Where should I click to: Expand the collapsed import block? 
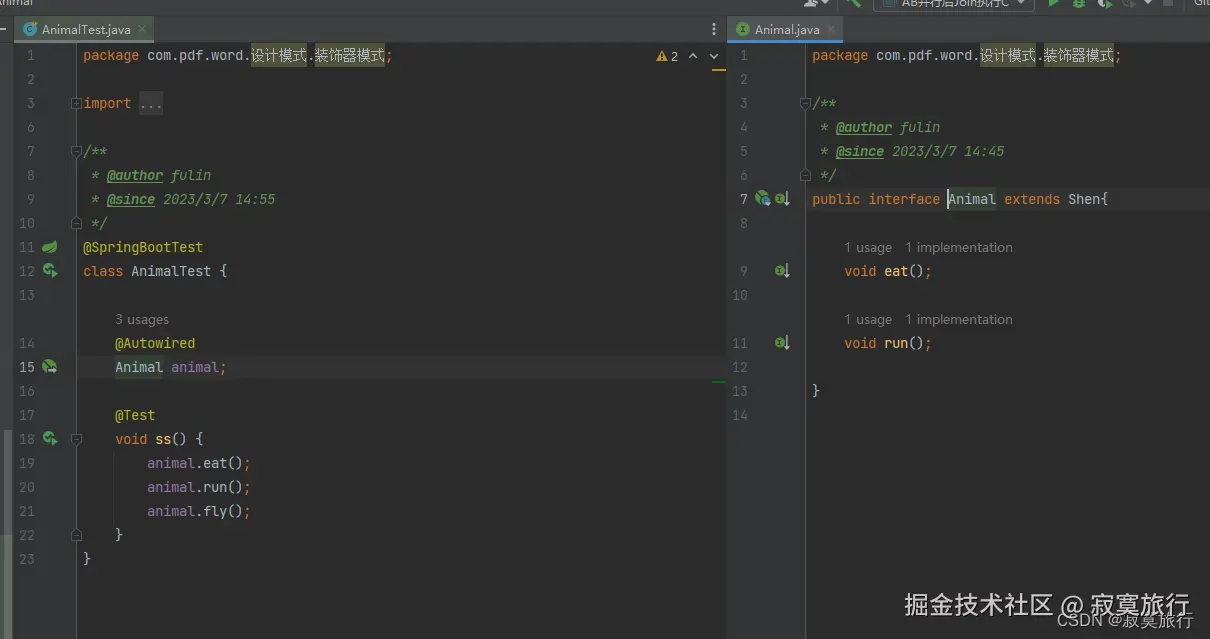(76, 103)
